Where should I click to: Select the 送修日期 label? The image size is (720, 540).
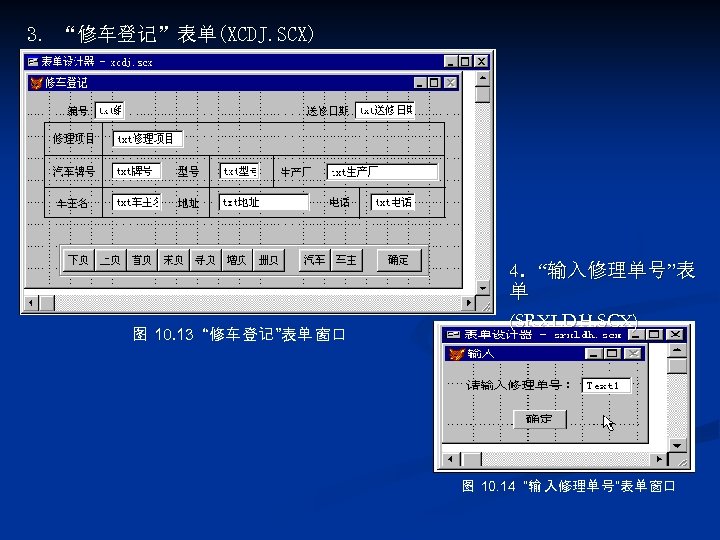point(327,111)
